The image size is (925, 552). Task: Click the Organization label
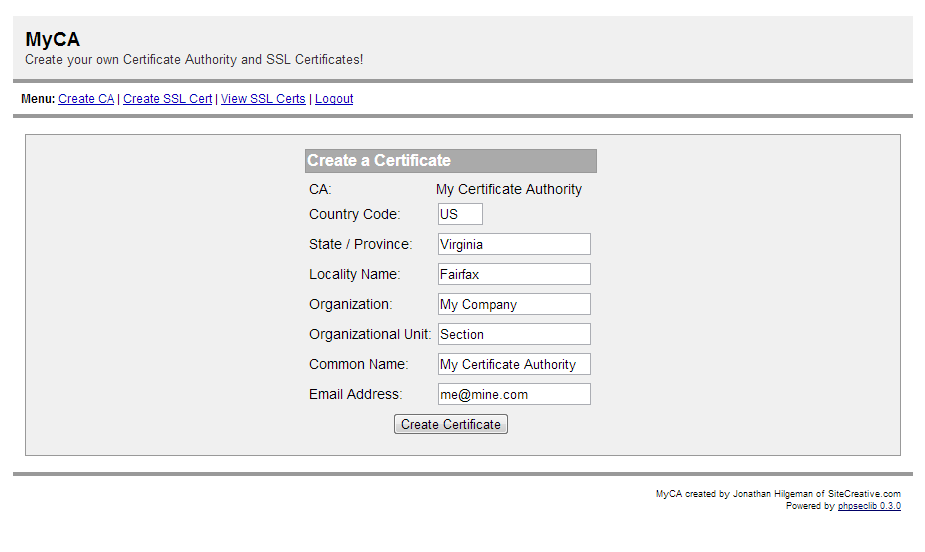coord(350,304)
